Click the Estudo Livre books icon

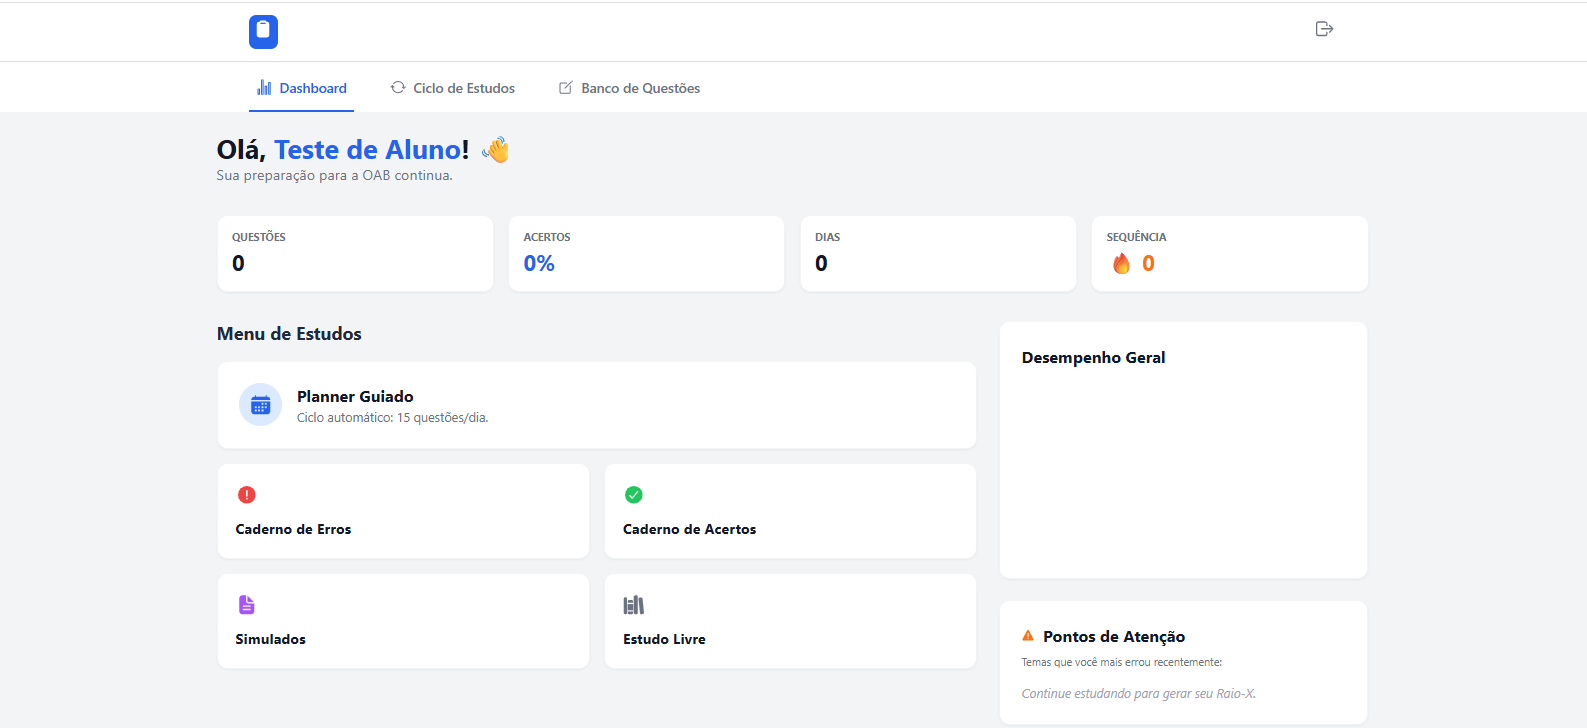[634, 605]
